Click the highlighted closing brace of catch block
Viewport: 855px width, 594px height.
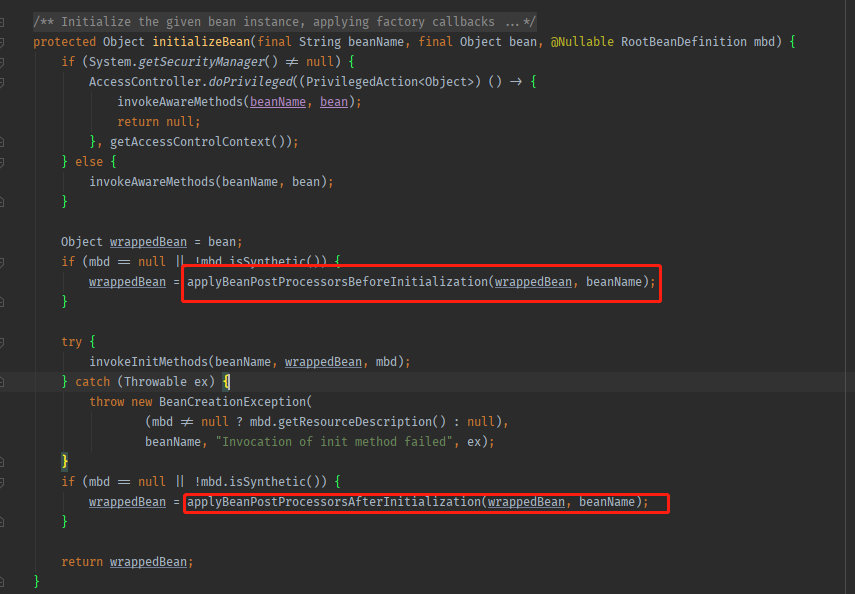[x=64, y=462]
